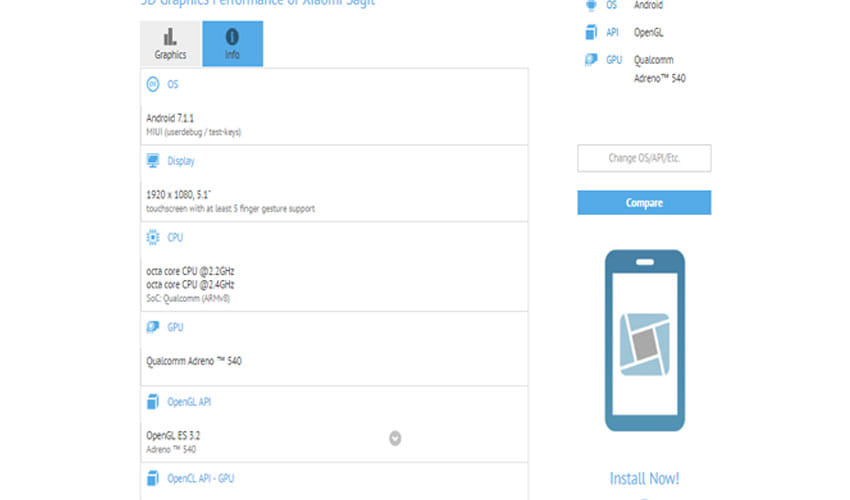Select the Info tab
The image size is (850, 500).
click(x=233, y=44)
